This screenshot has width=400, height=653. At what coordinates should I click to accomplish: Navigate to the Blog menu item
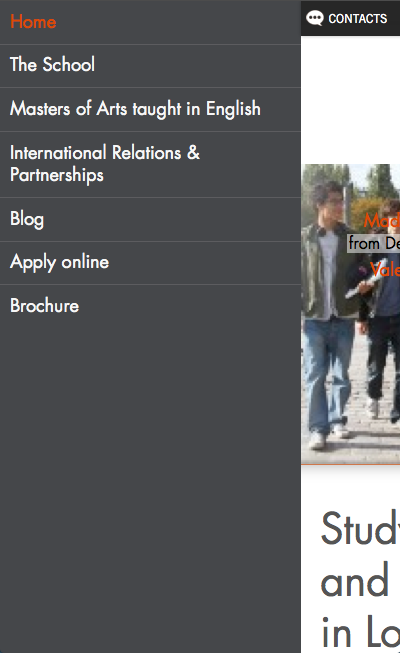[150, 219]
